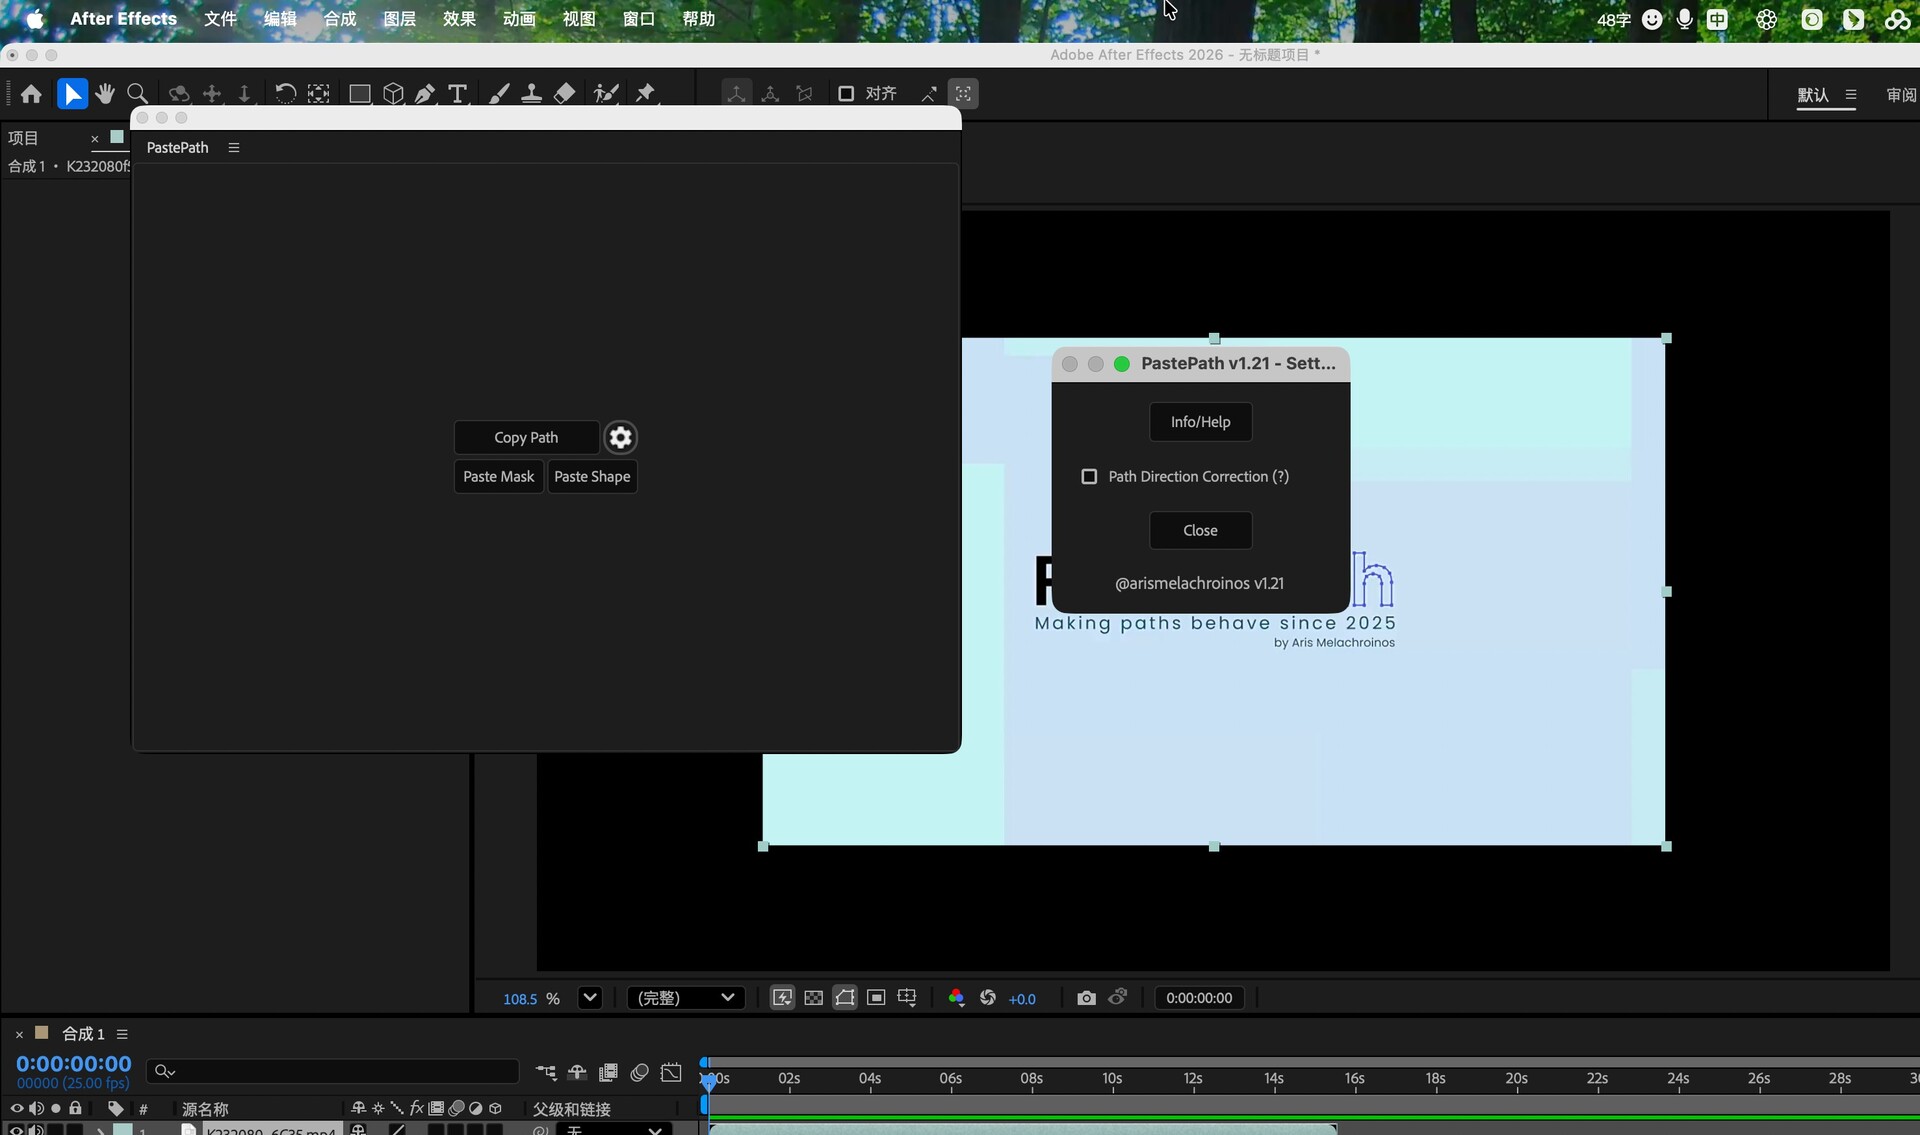Click the Info/Help button
1920x1135 pixels.
click(x=1200, y=422)
